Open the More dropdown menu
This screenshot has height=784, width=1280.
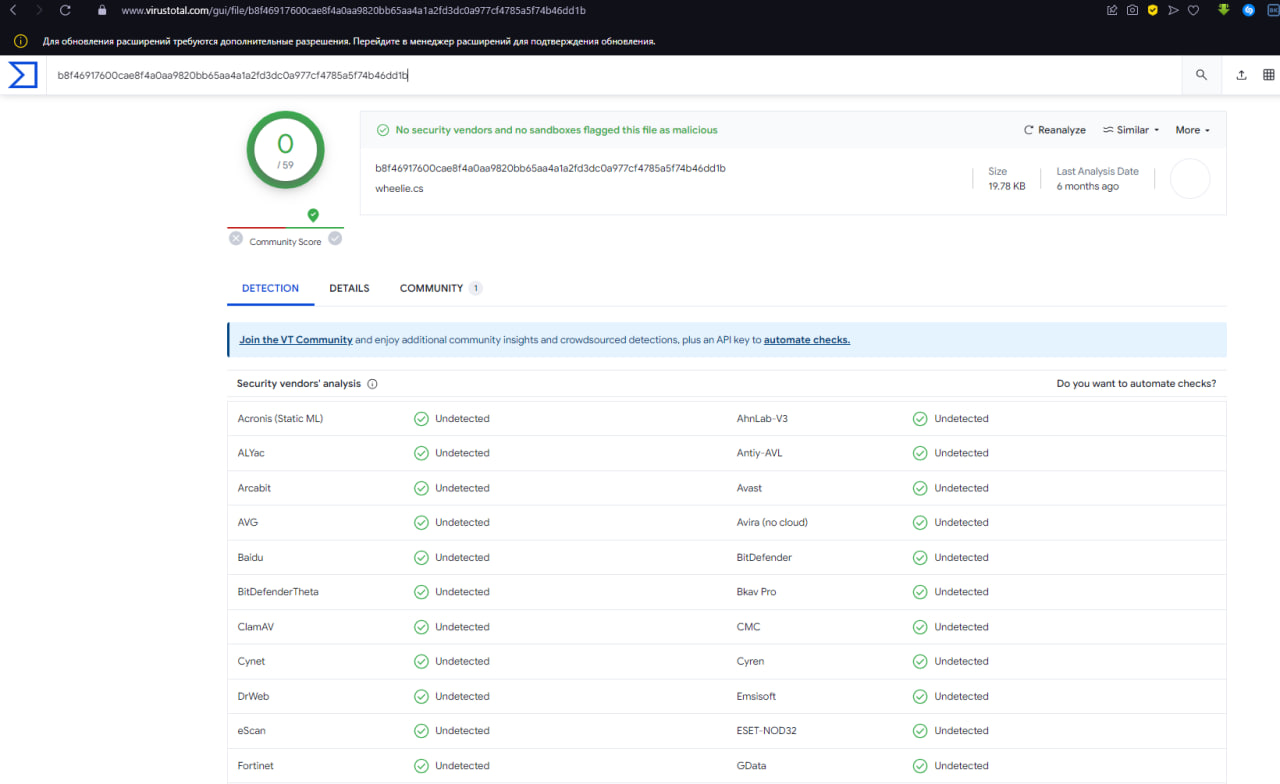click(1192, 130)
